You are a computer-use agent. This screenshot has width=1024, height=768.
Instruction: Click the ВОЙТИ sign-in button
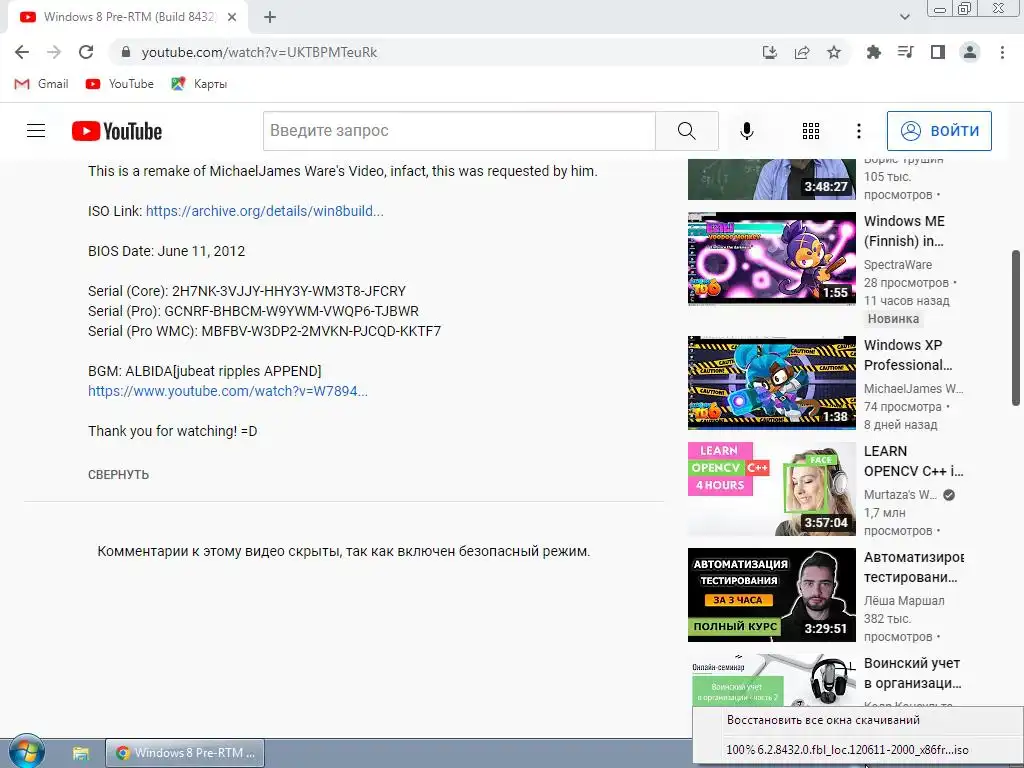coord(939,131)
